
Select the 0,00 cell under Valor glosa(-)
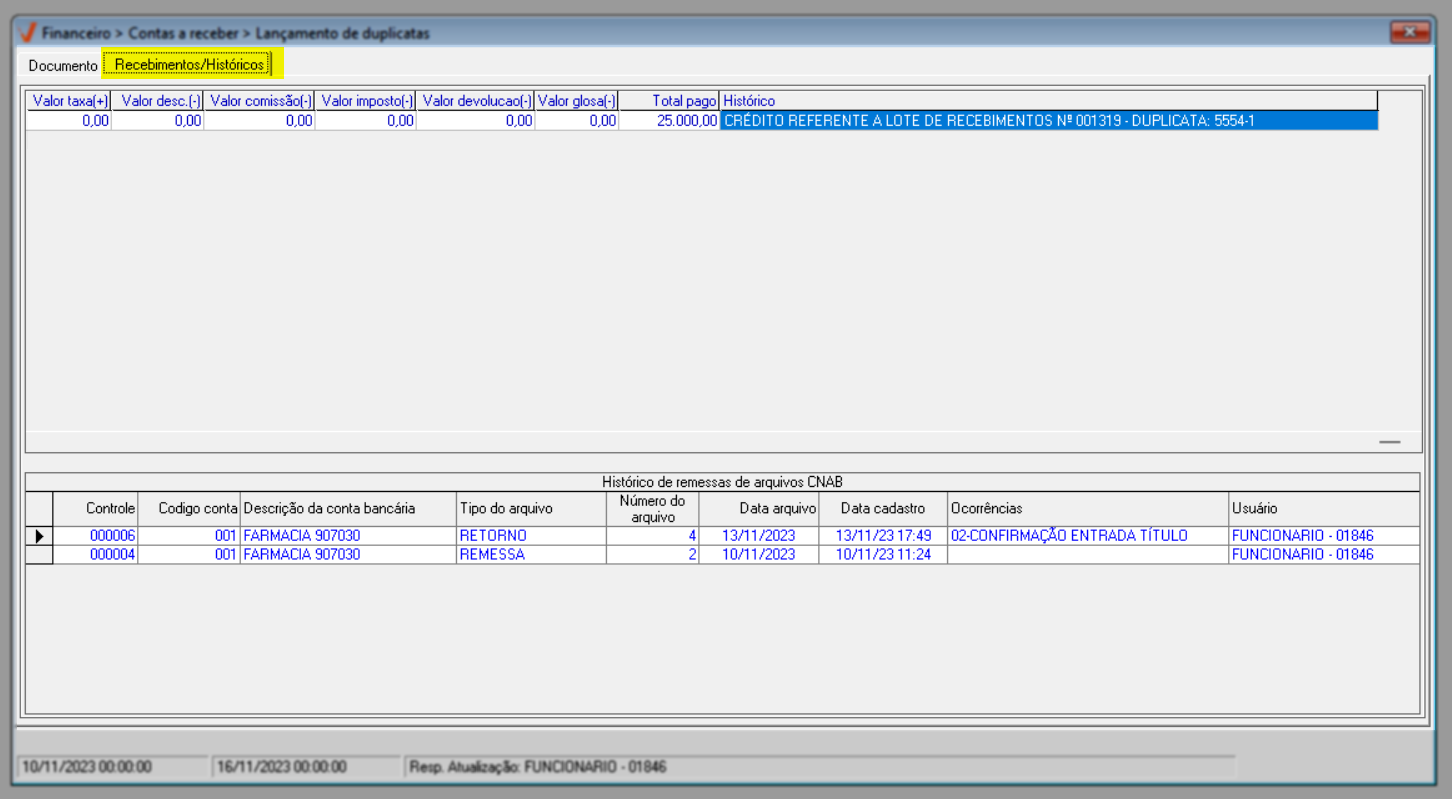click(x=577, y=121)
